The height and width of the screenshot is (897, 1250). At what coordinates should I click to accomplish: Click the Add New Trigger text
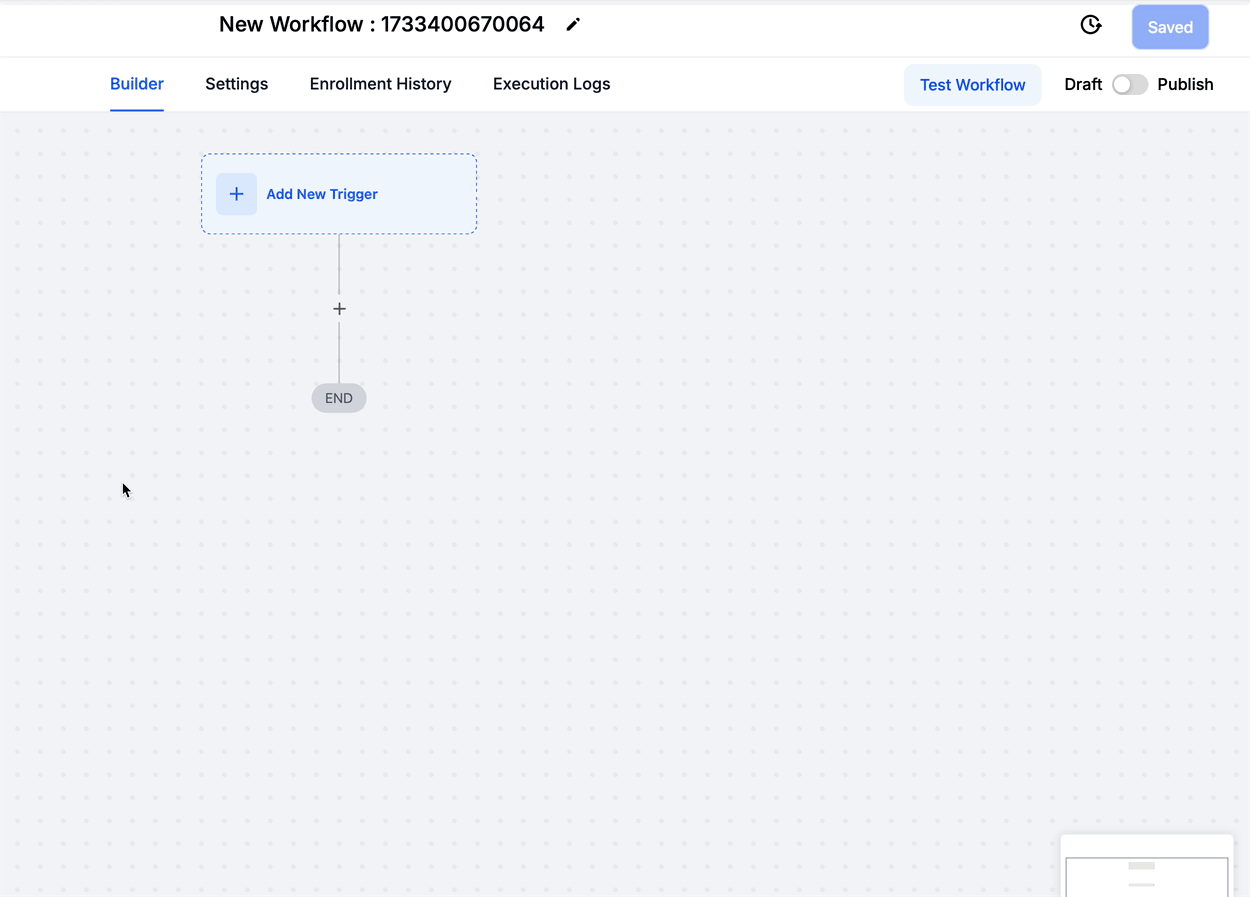(322, 194)
